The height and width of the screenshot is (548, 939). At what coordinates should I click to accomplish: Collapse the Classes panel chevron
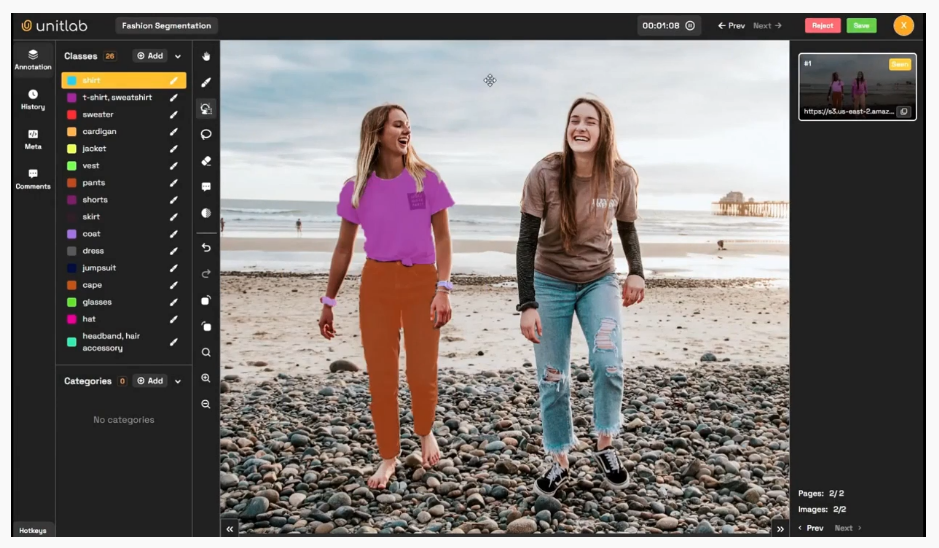pyautogui.click(x=178, y=56)
